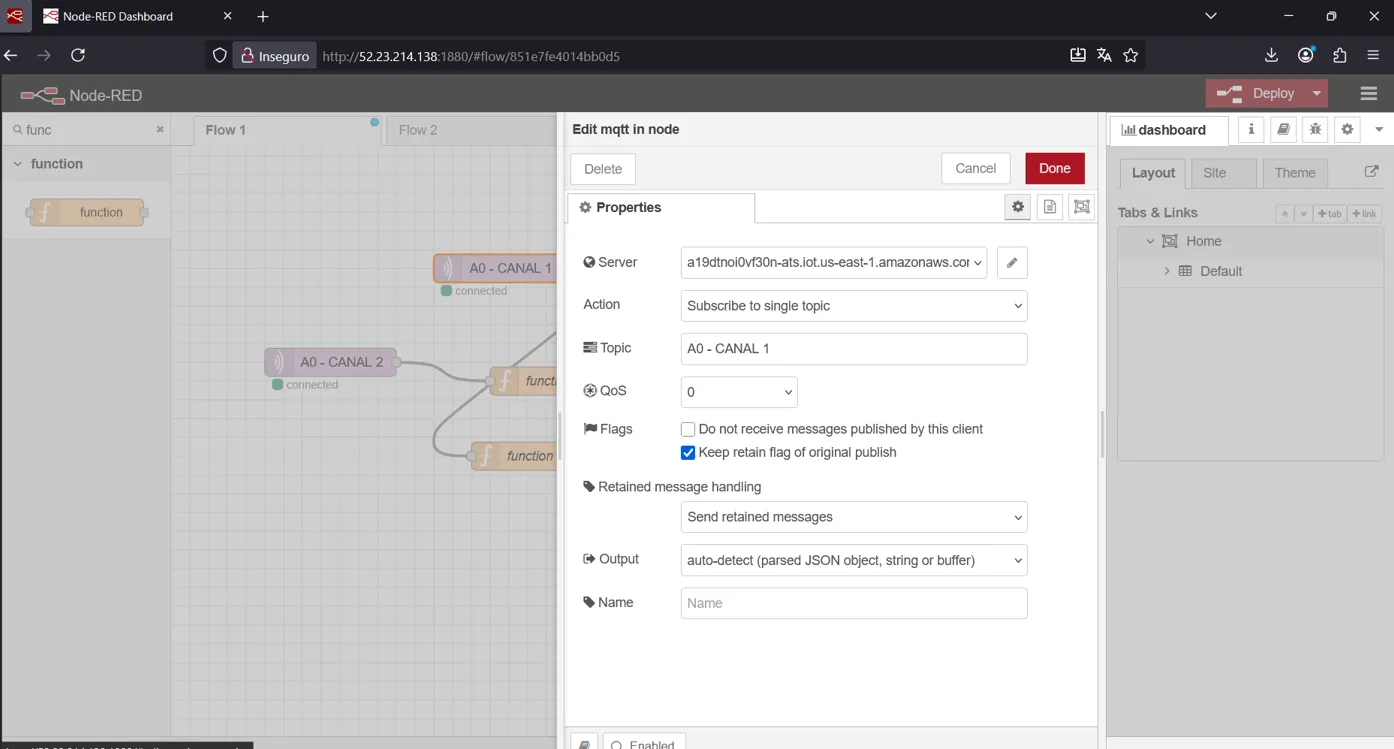Open node appearance settings icon

tap(1081, 207)
